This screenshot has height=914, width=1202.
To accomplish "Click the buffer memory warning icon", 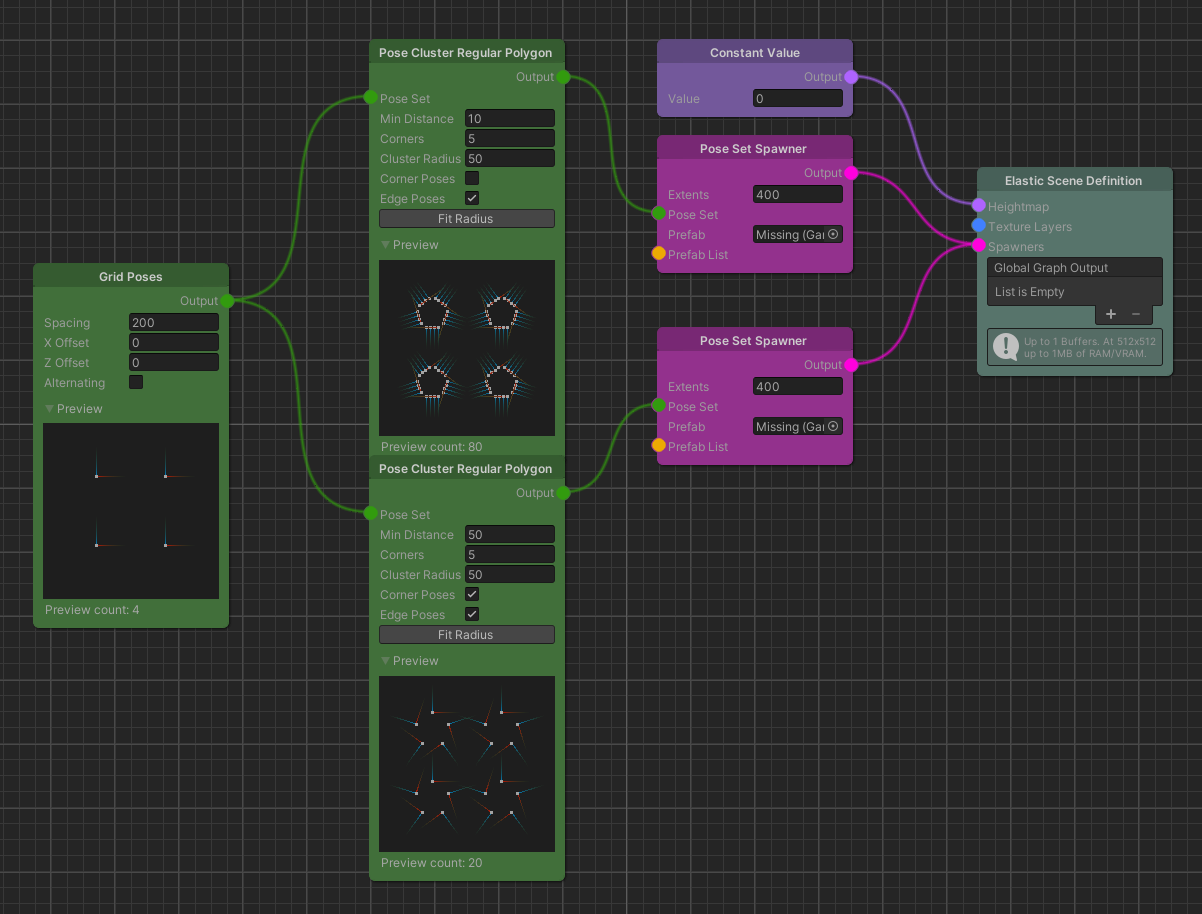I will [1005, 347].
